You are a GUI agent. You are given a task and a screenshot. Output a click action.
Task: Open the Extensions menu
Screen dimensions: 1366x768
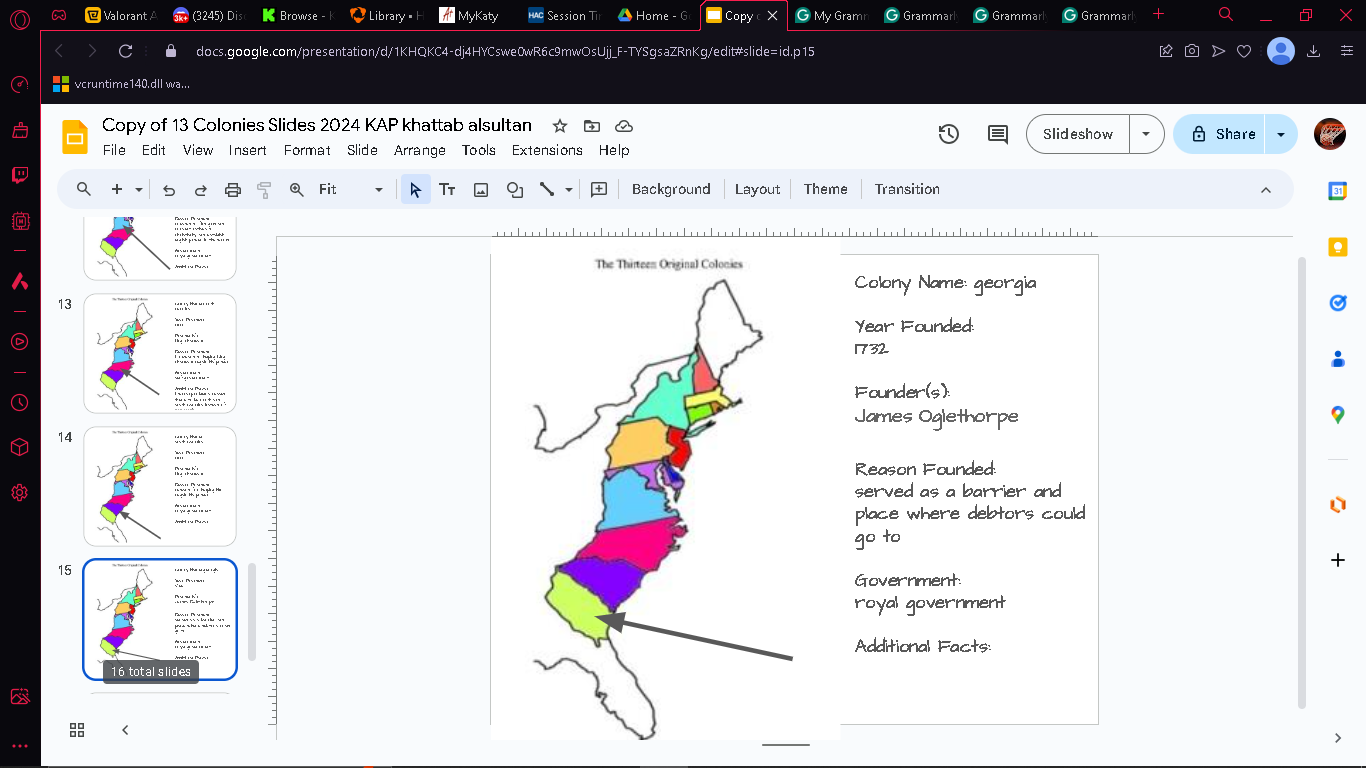[547, 150]
